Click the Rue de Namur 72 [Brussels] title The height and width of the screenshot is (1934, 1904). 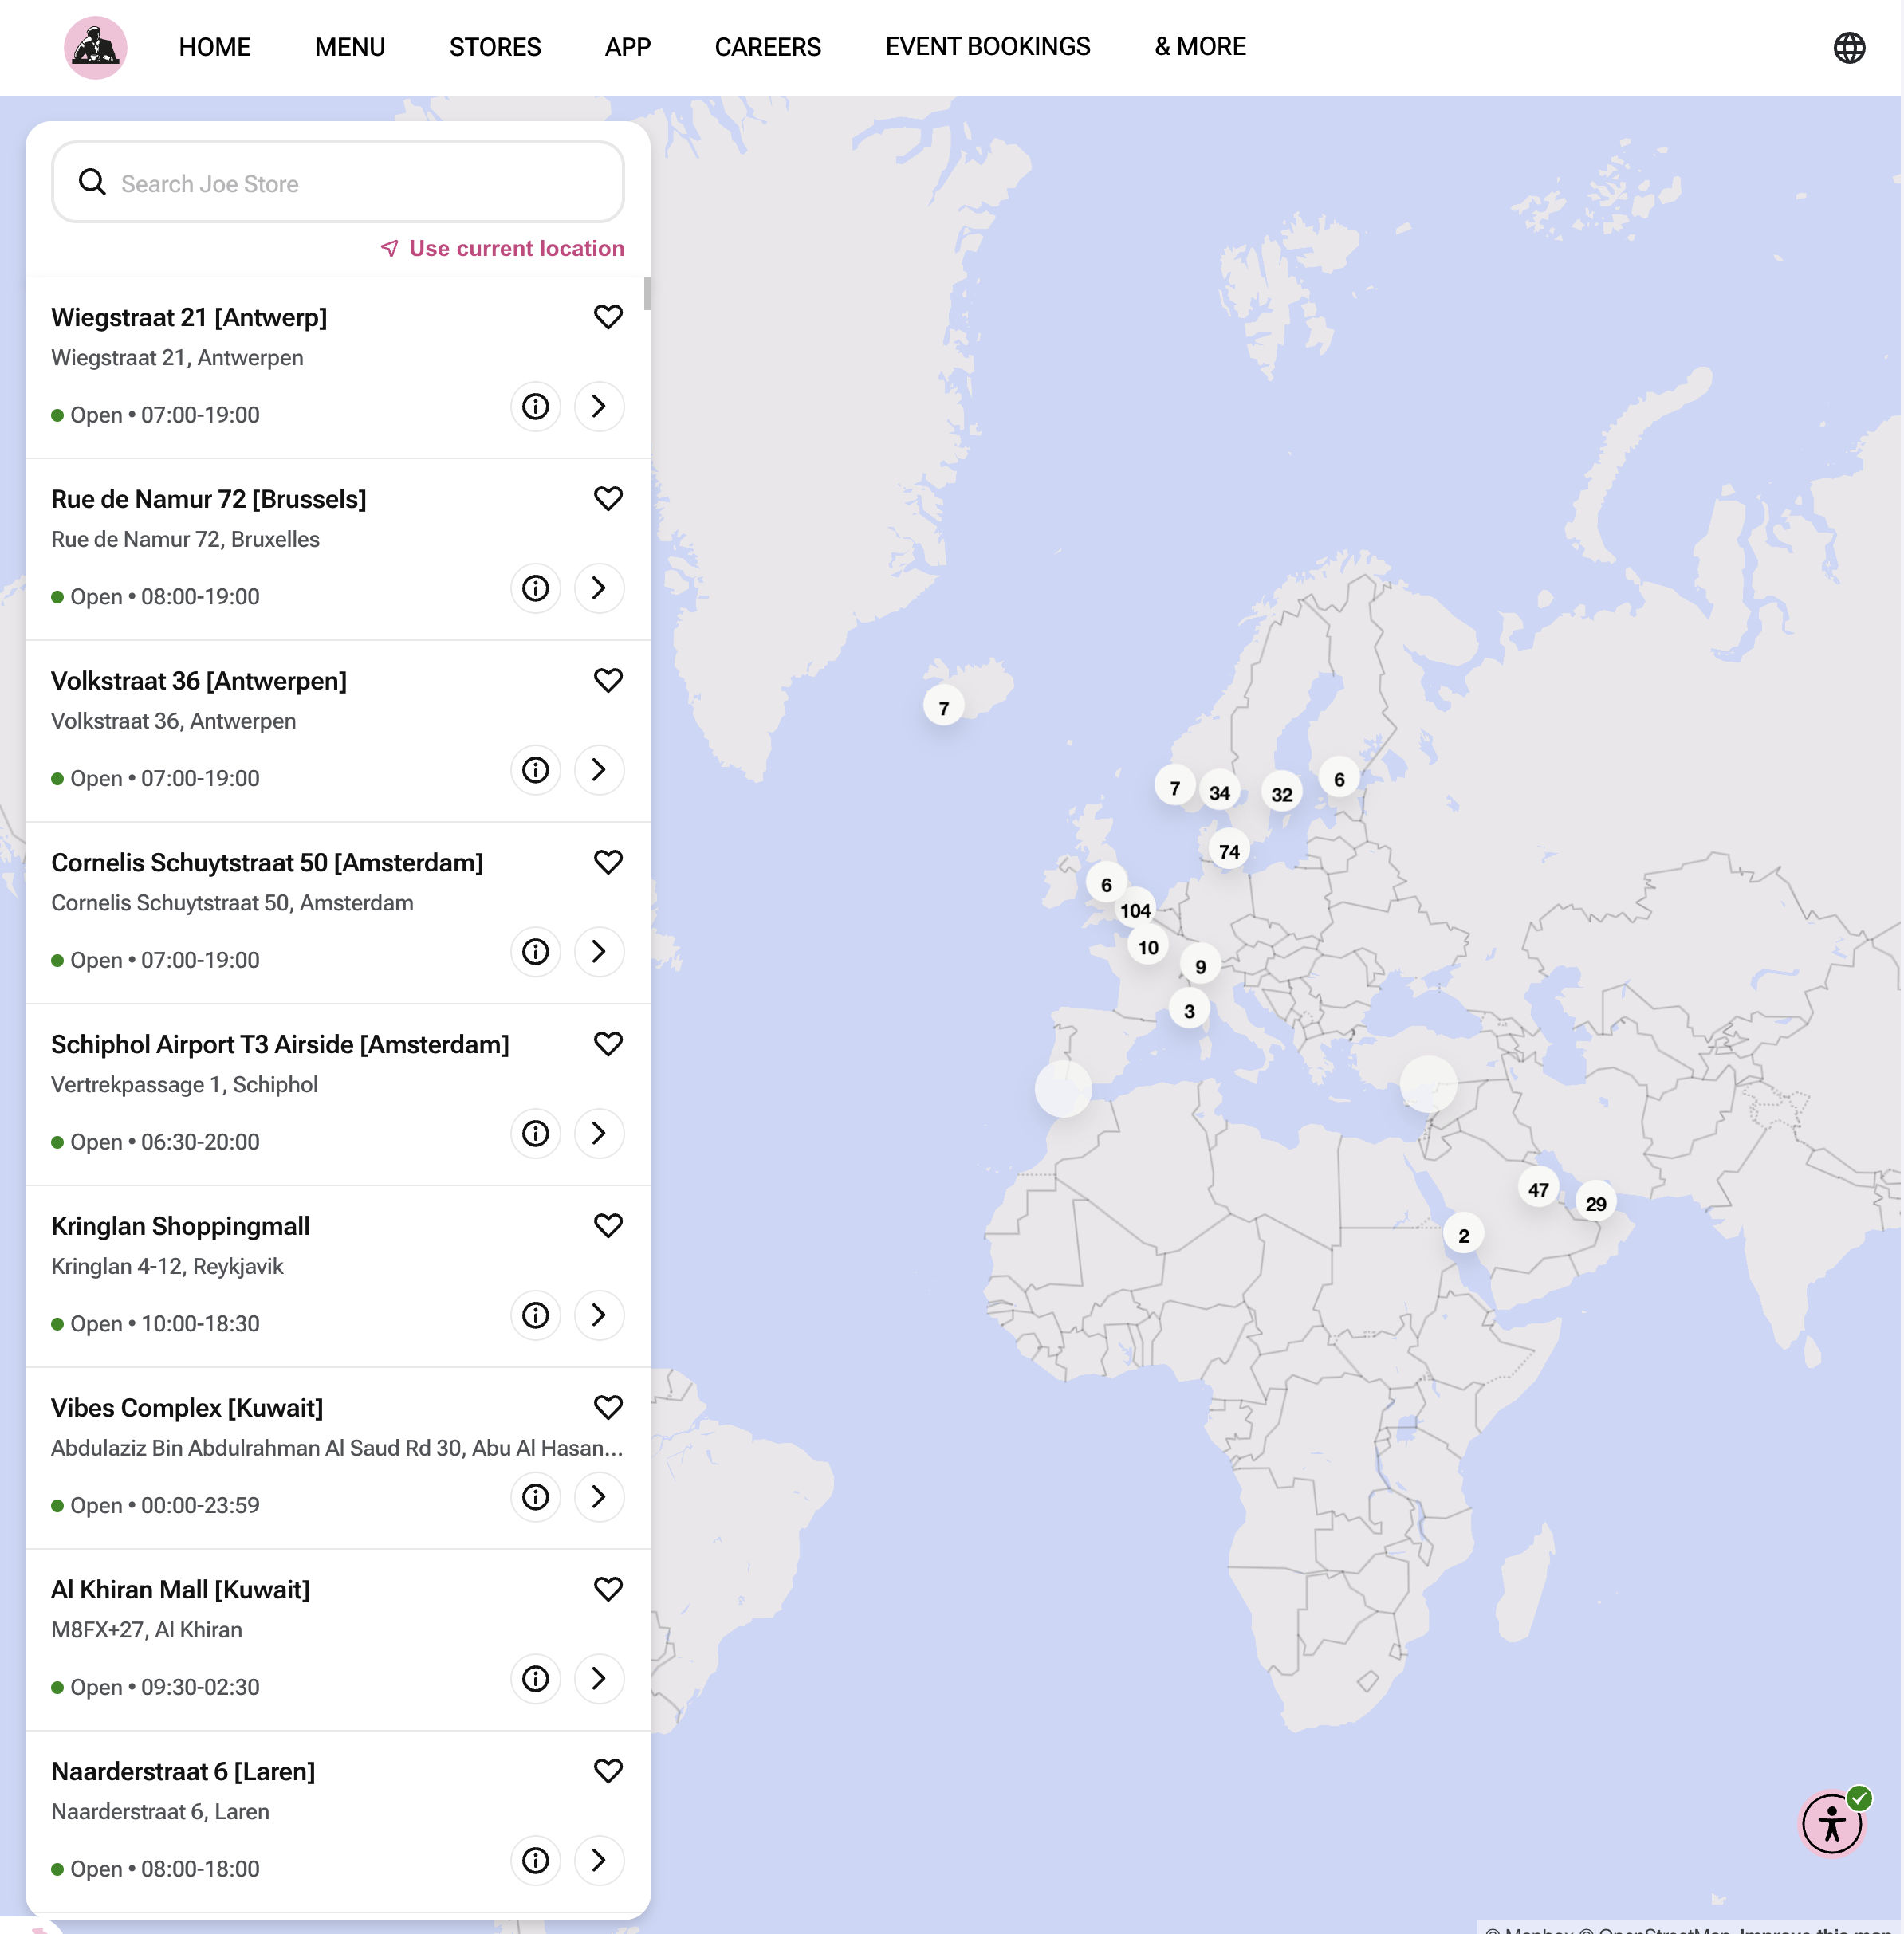coord(209,499)
